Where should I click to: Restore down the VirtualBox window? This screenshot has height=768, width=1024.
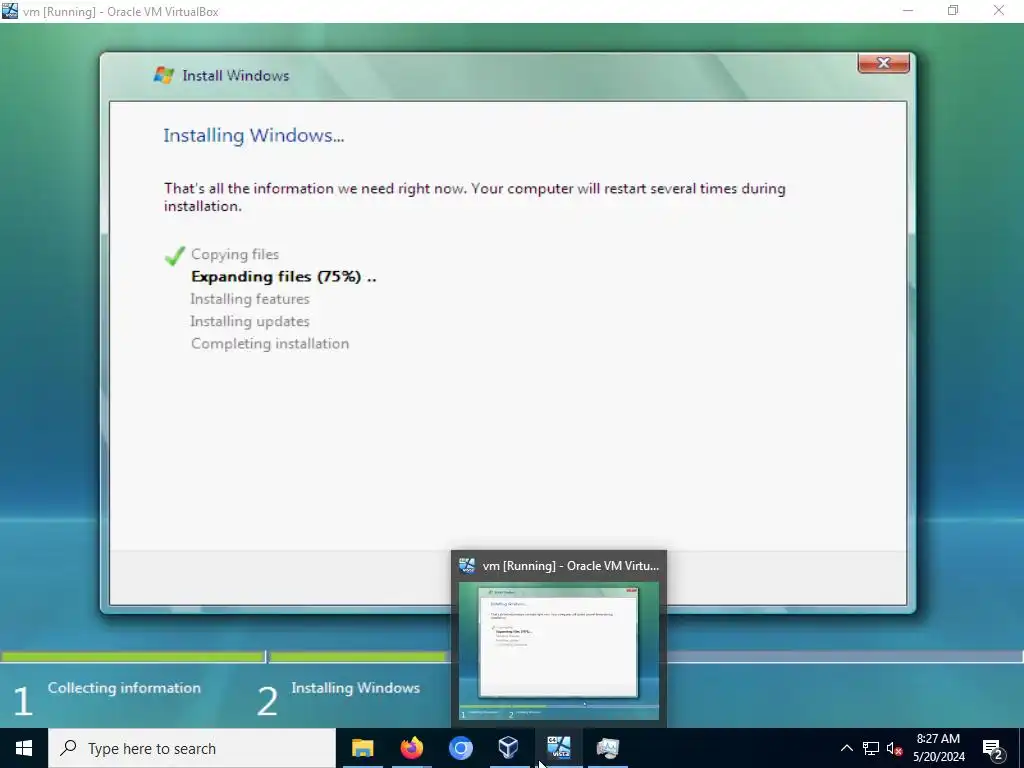(953, 10)
